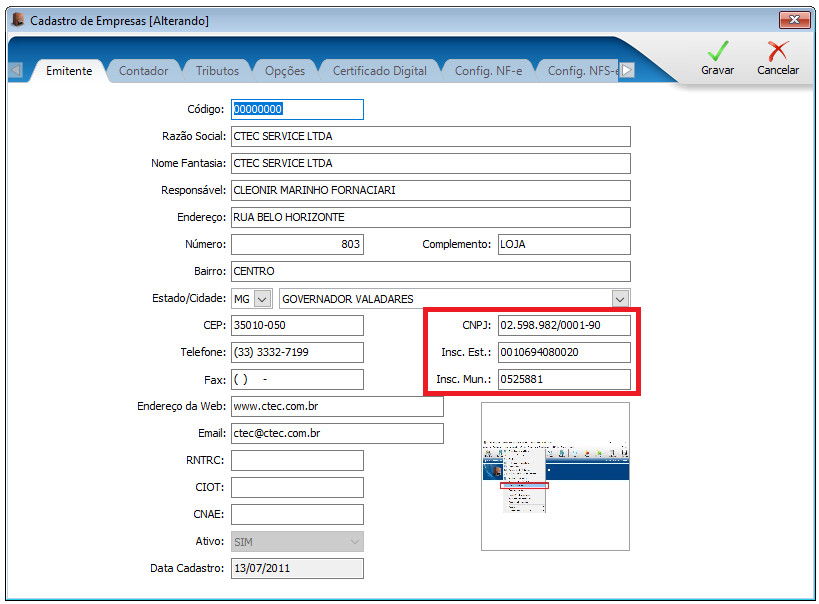Expand the Governador Valadares city dropdown
This screenshot has height=604, width=819.
click(620, 299)
